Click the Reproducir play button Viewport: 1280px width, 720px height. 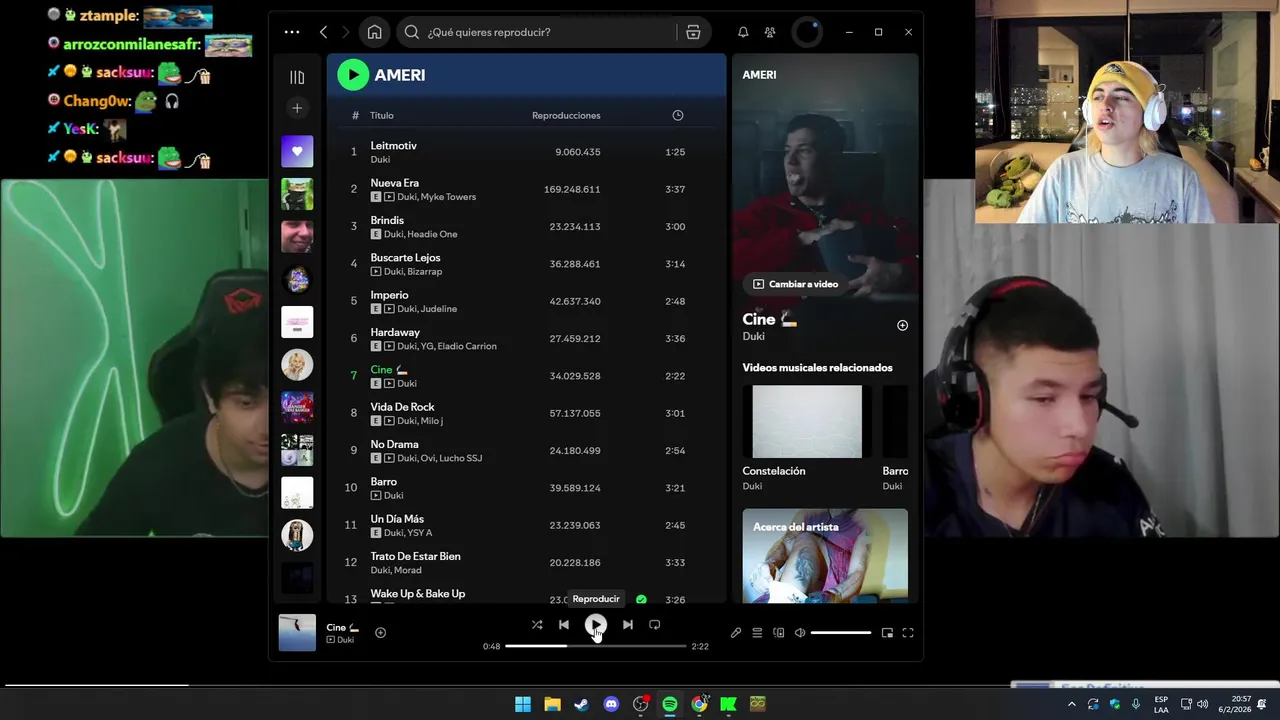(595, 625)
